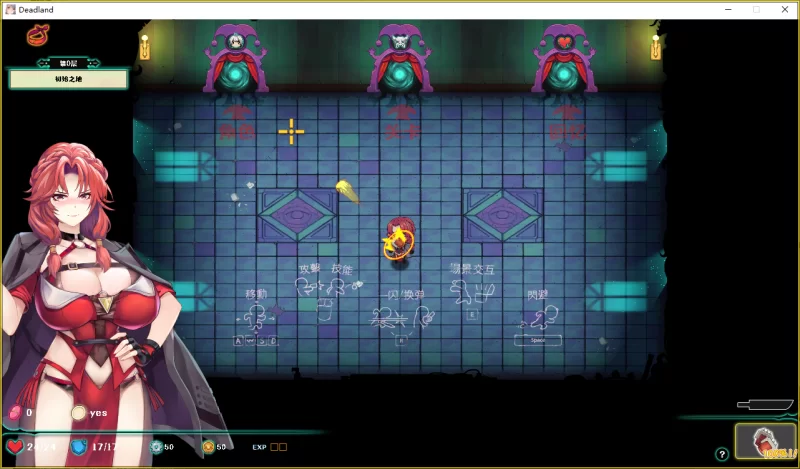Click the WASD key hint on floor
The height and width of the screenshot is (469, 800).
(x=256, y=341)
